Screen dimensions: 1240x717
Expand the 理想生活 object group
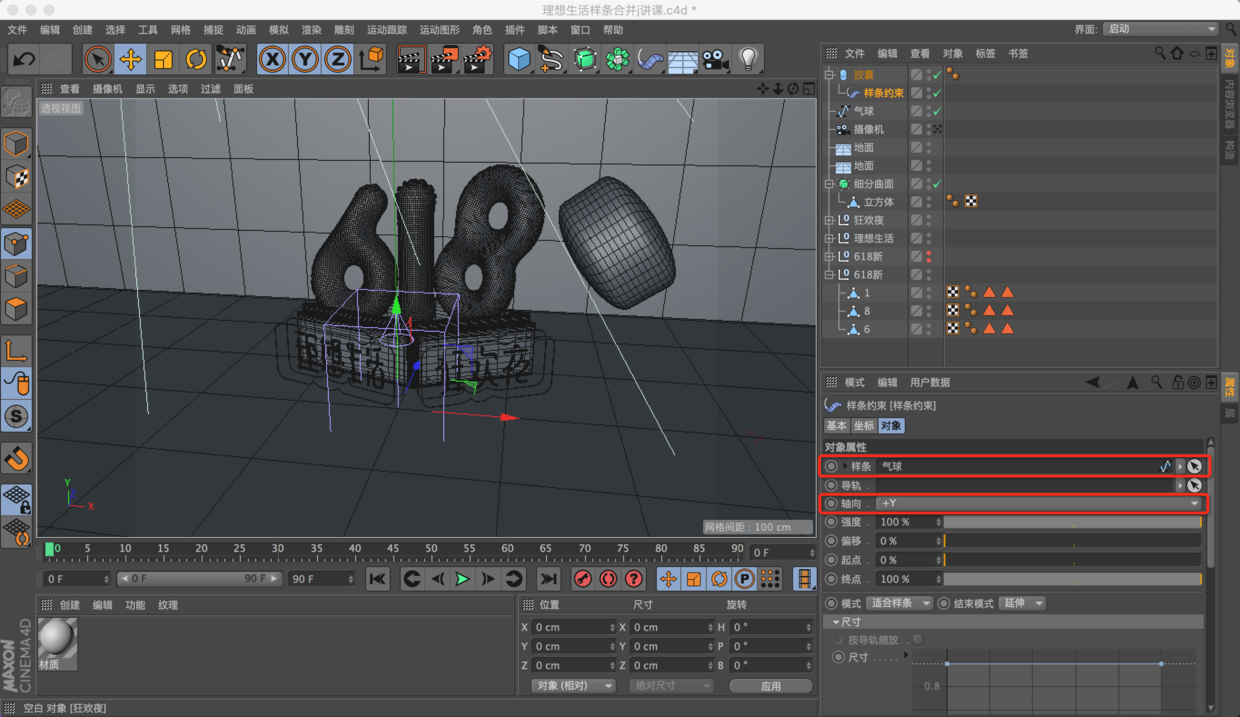point(829,238)
